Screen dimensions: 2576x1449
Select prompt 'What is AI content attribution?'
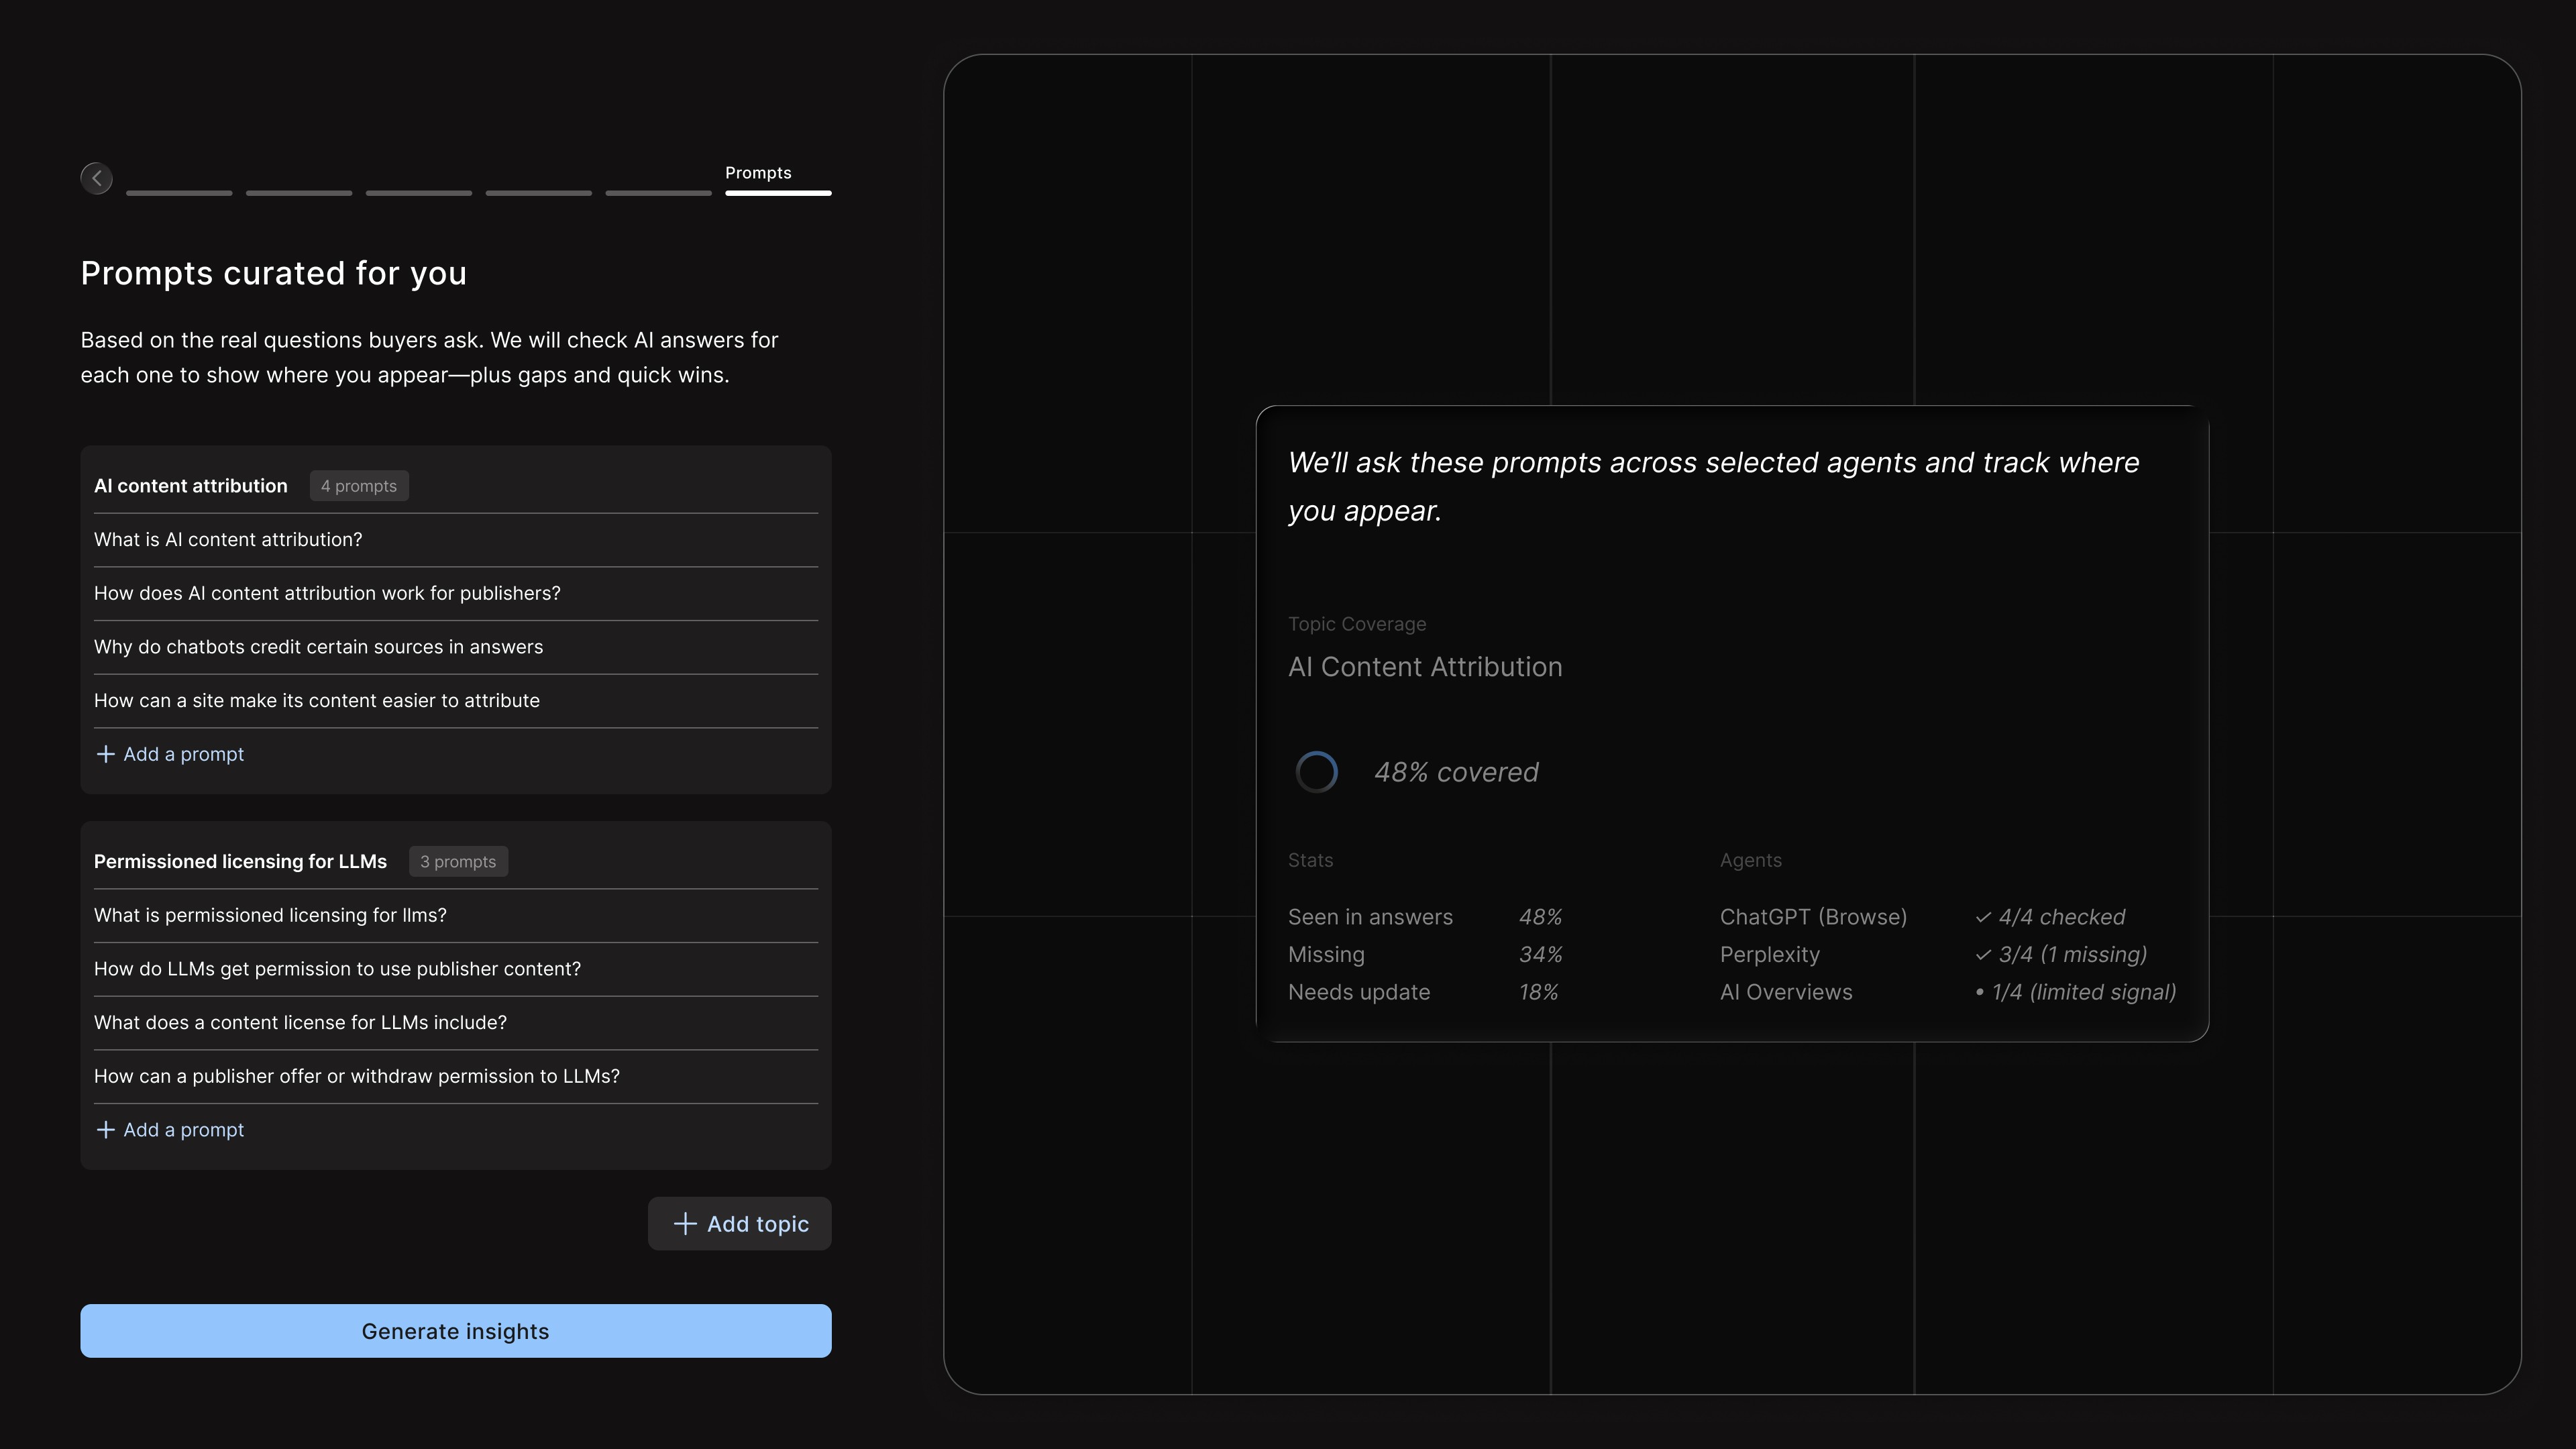[x=228, y=540]
